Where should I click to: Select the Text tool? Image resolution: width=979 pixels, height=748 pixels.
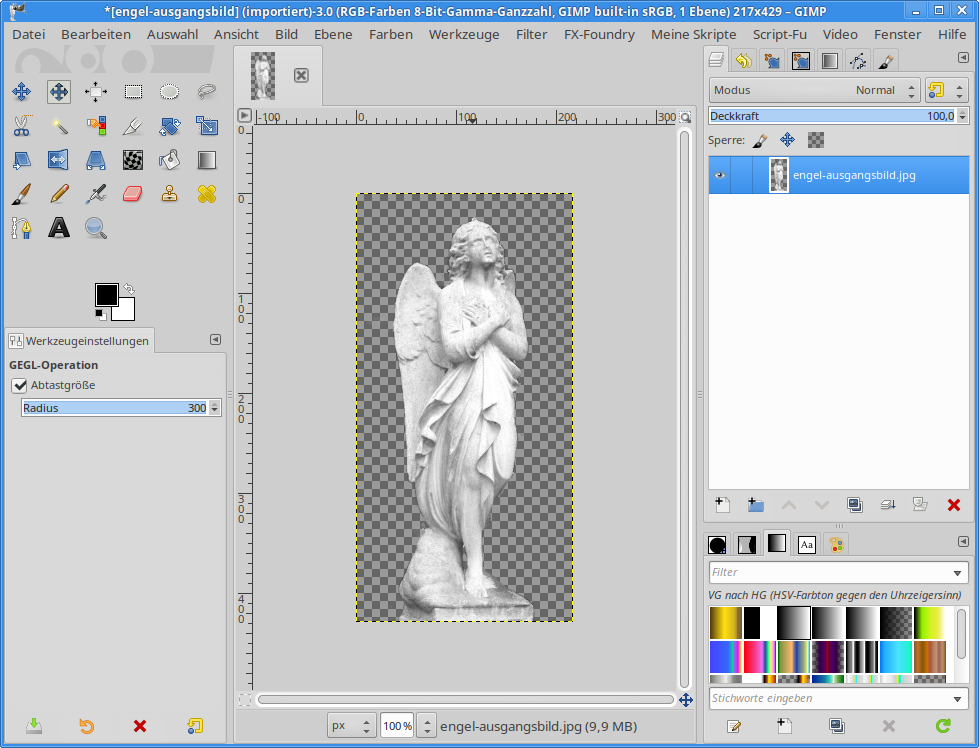59,228
